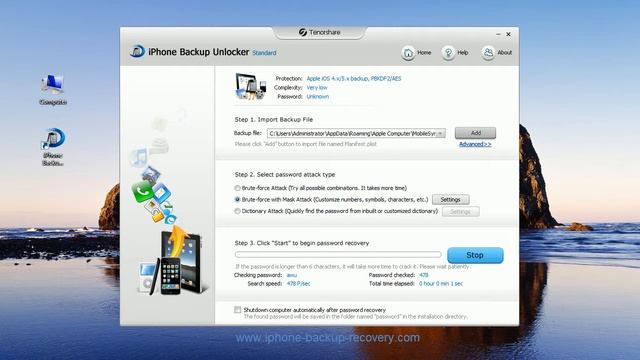This screenshot has height=360, width=640.
Task: Click the Home label in header
Action: point(424,53)
